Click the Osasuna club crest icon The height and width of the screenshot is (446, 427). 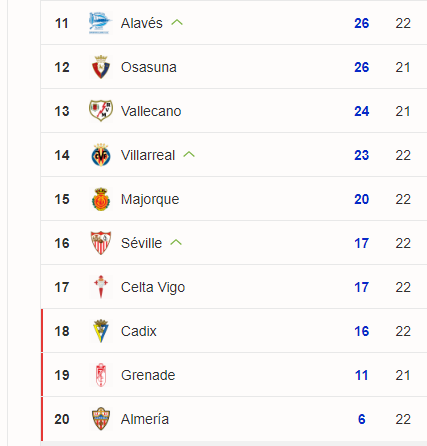click(101, 67)
